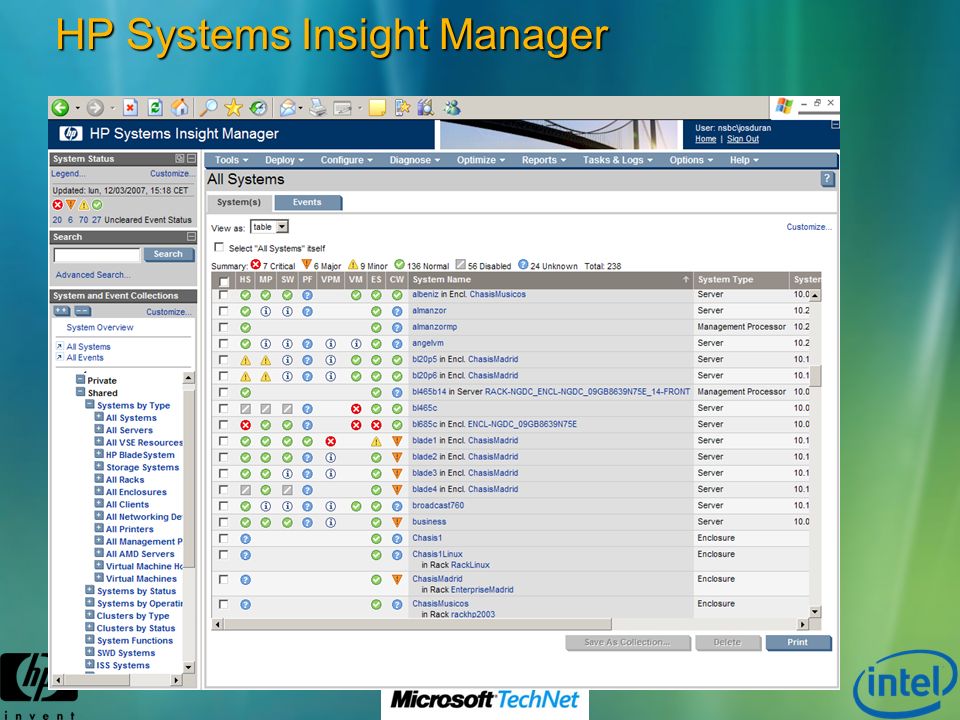Maximize the System Status panel
This screenshot has height=720, width=960.
click(179, 159)
